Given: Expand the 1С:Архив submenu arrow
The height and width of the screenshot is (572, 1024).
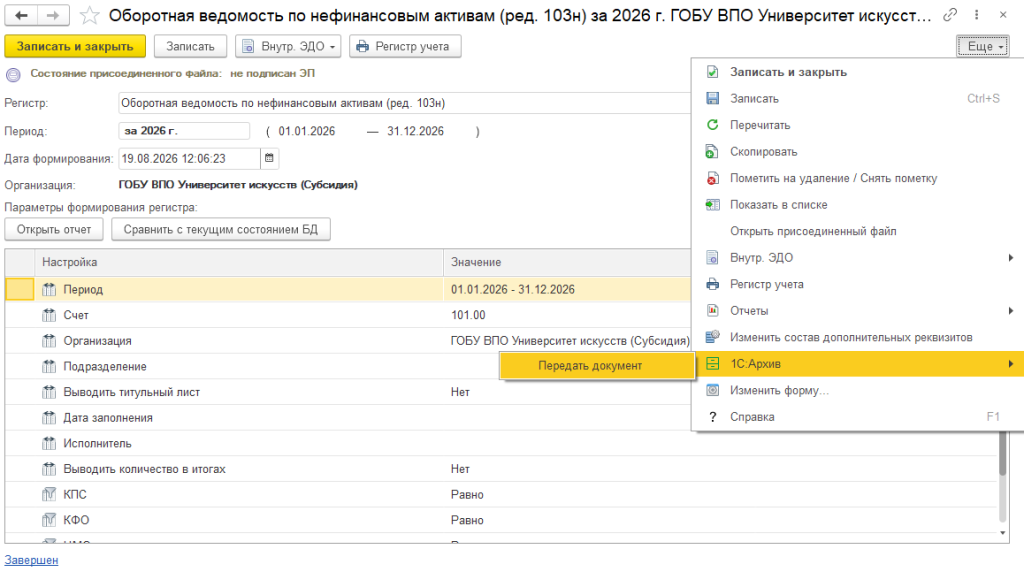Looking at the screenshot, I should tap(1010, 364).
